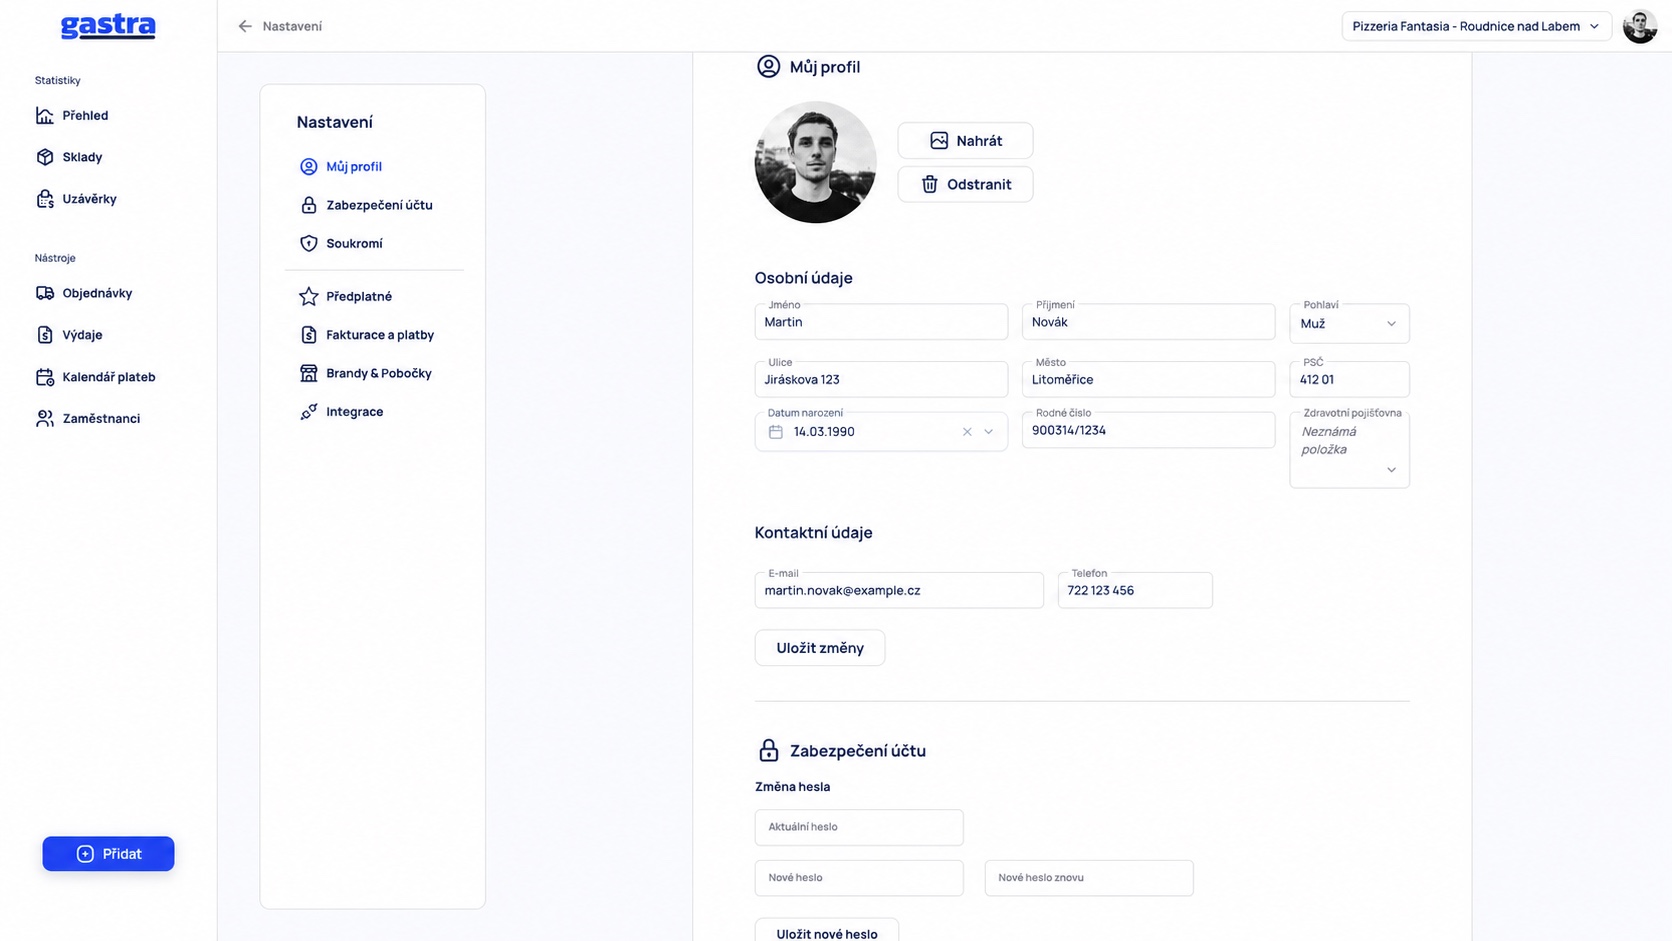Click the invoice icon for Fakturace a platby
Viewport: 1672px width, 941px height.
pos(309,335)
